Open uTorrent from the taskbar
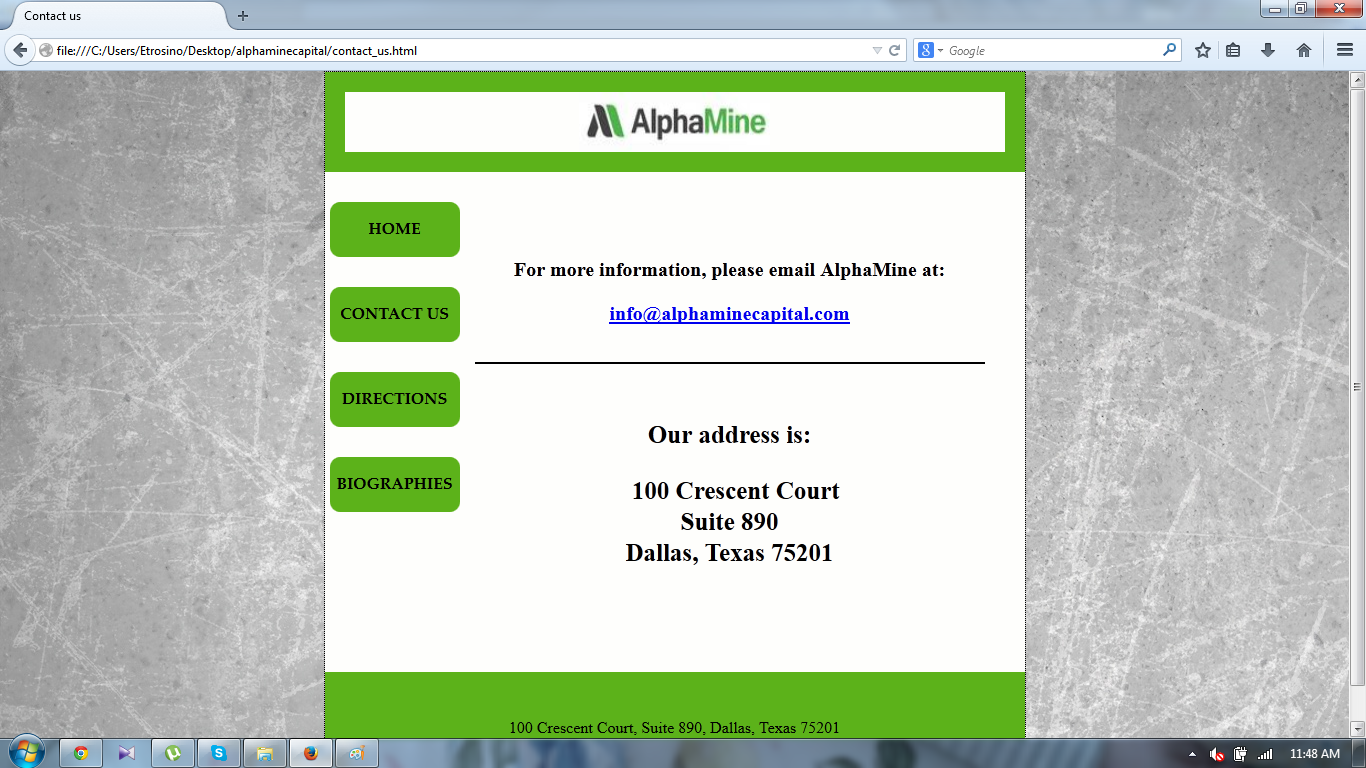Image resolution: width=1366 pixels, height=768 pixels. pos(173,753)
